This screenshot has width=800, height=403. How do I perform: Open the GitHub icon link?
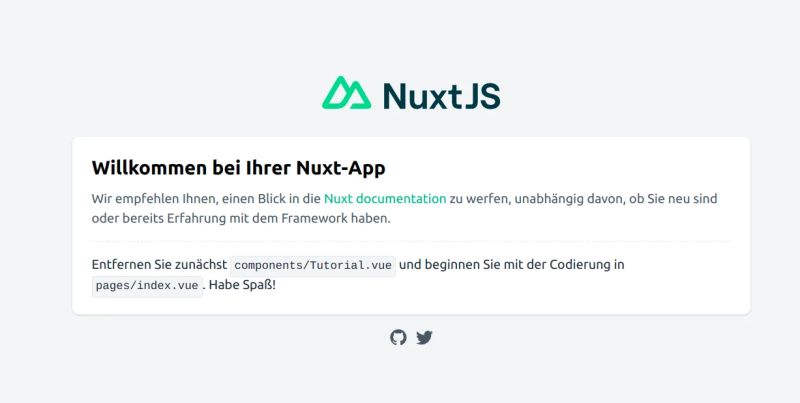pyautogui.click(x=398, y=337)
